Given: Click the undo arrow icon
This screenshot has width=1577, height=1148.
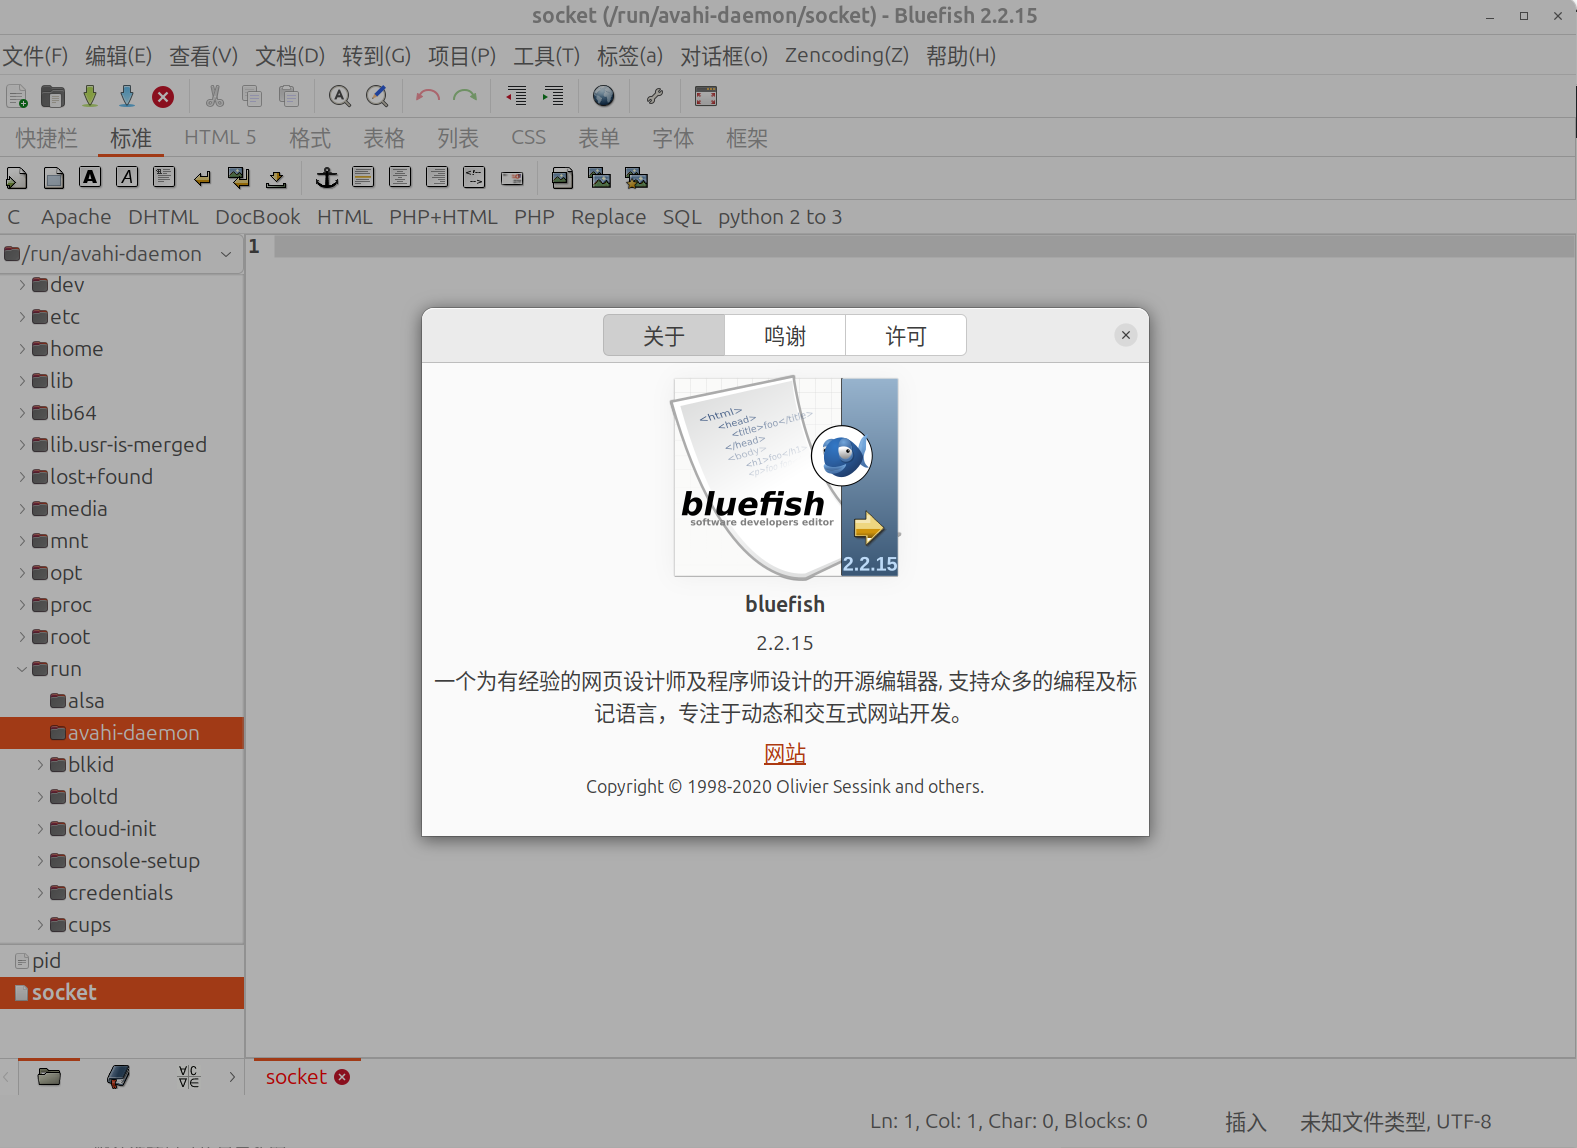Looking at the screenshot, I should (x=427, y=96).
